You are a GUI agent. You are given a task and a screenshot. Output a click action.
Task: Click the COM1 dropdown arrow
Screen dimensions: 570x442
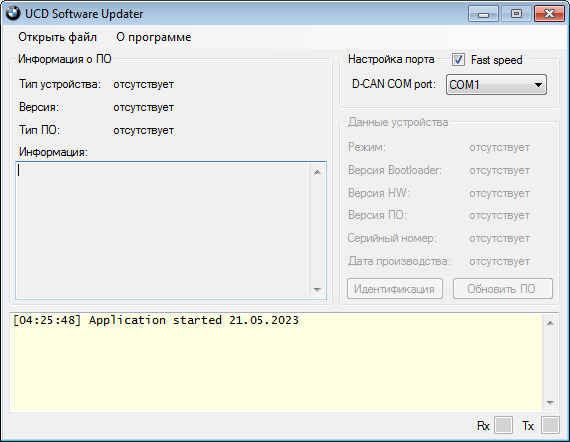[538, 85]
